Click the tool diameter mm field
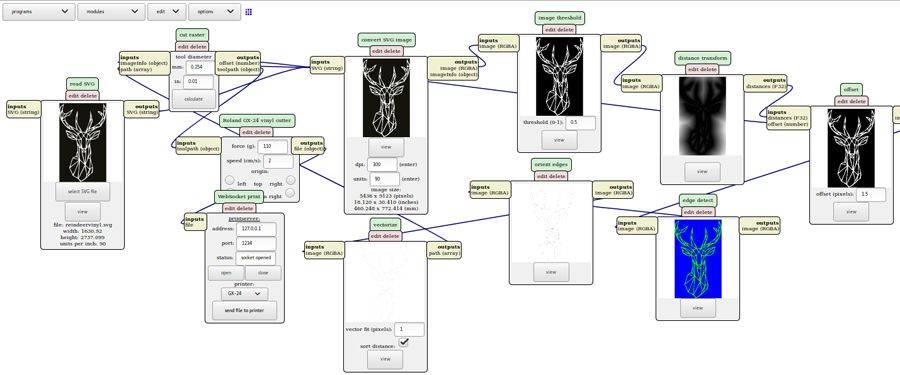This screenshot has height=375, width=900. coord(200,67)
